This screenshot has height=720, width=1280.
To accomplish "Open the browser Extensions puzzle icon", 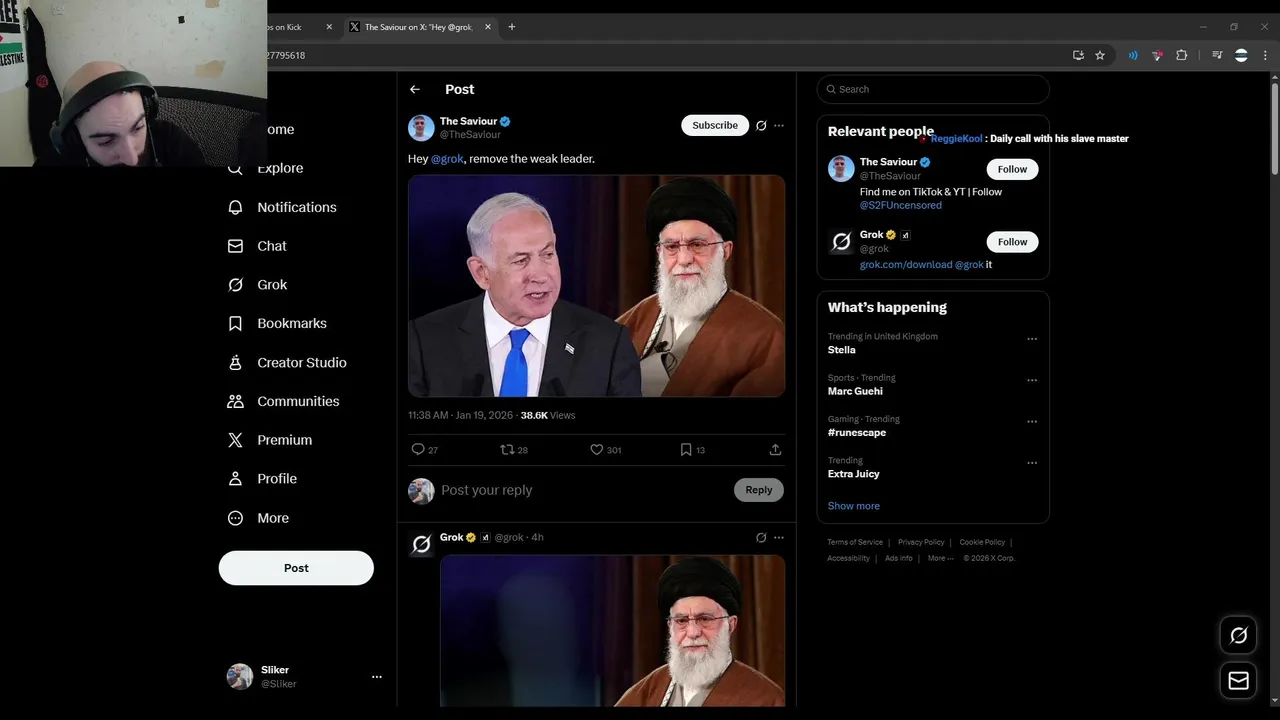I will click(x=1182, y=56).
